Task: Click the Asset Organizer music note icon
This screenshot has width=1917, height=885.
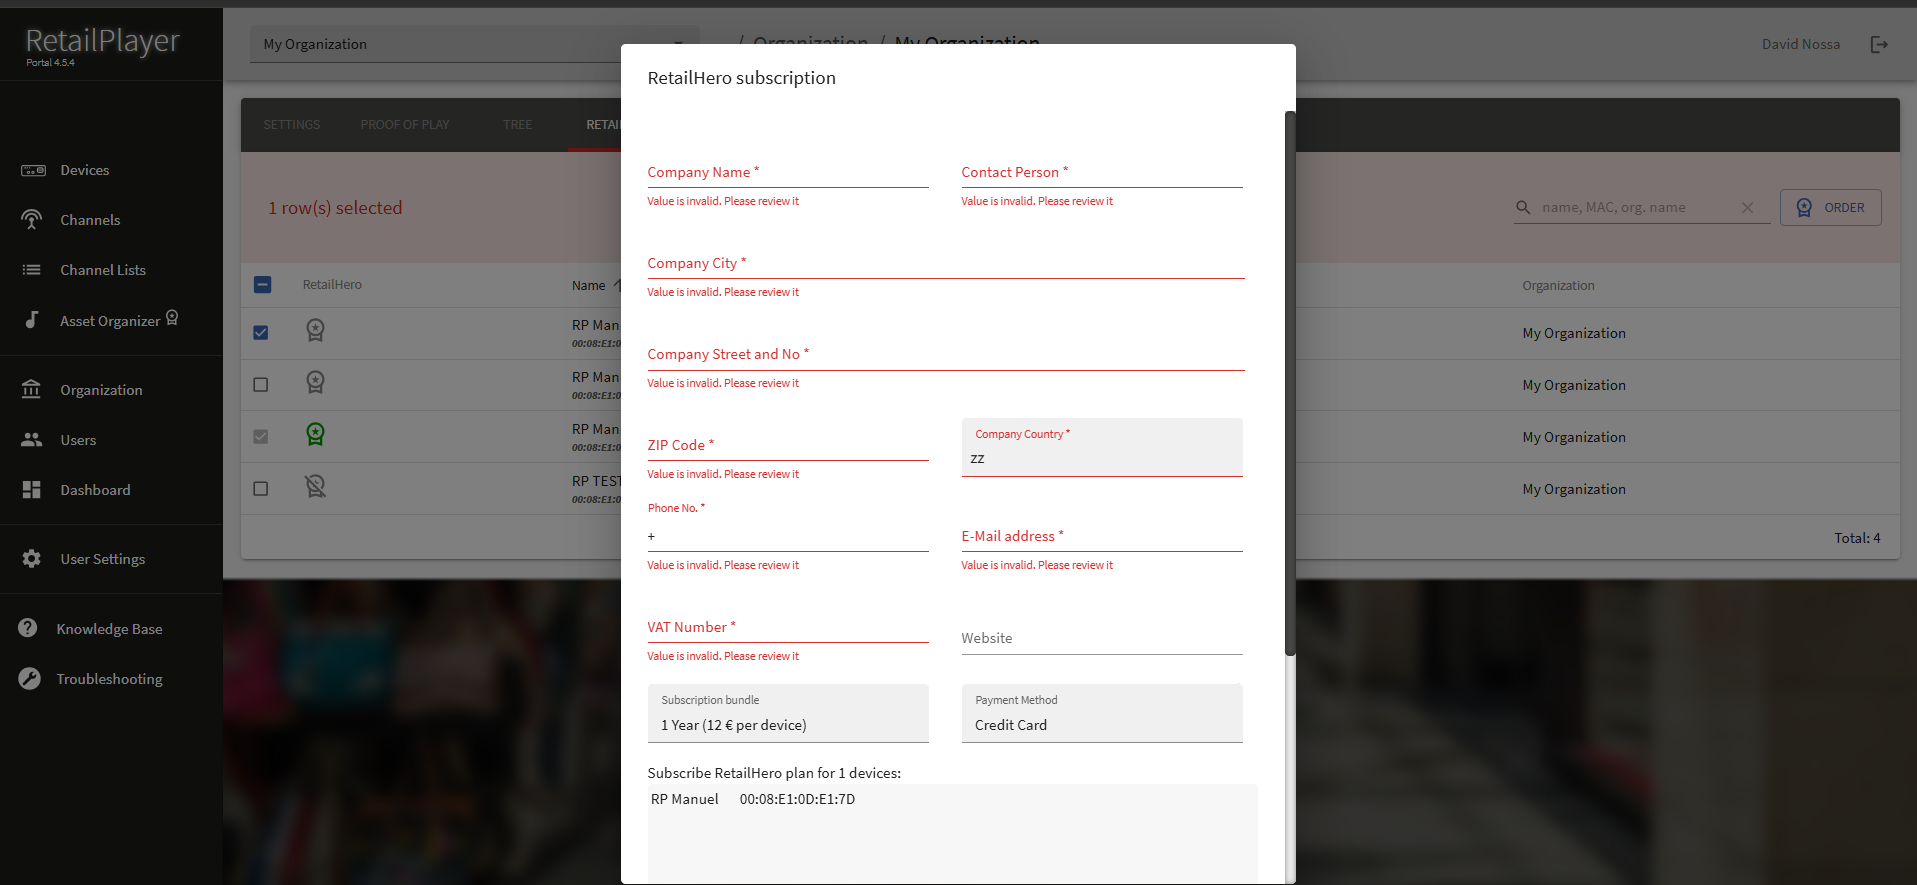Action: [32, 320]
